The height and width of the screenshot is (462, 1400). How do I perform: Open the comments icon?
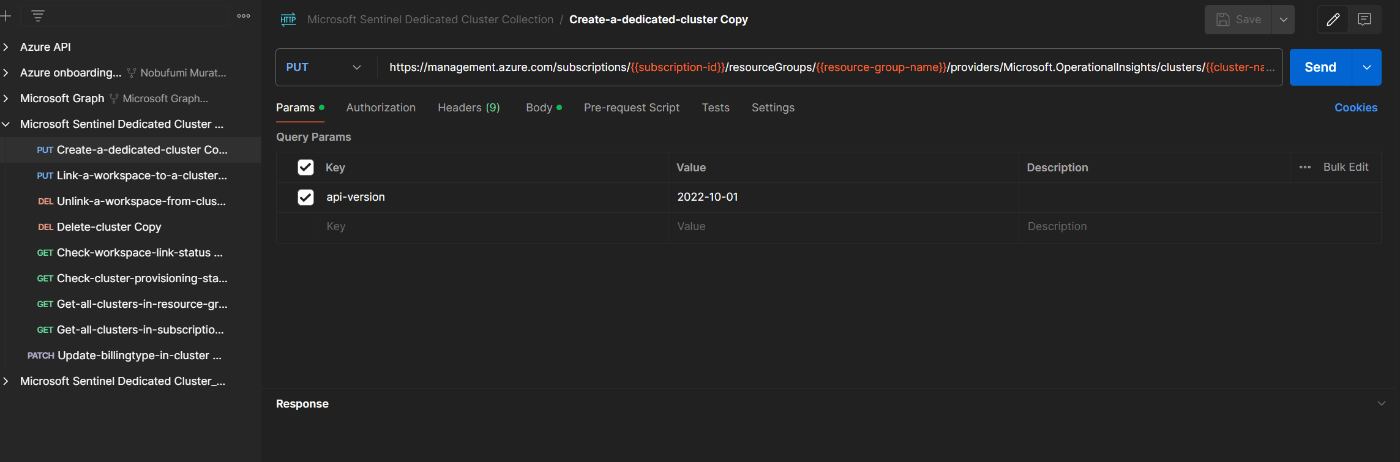pyautogui.click(x=1364, y=19)
